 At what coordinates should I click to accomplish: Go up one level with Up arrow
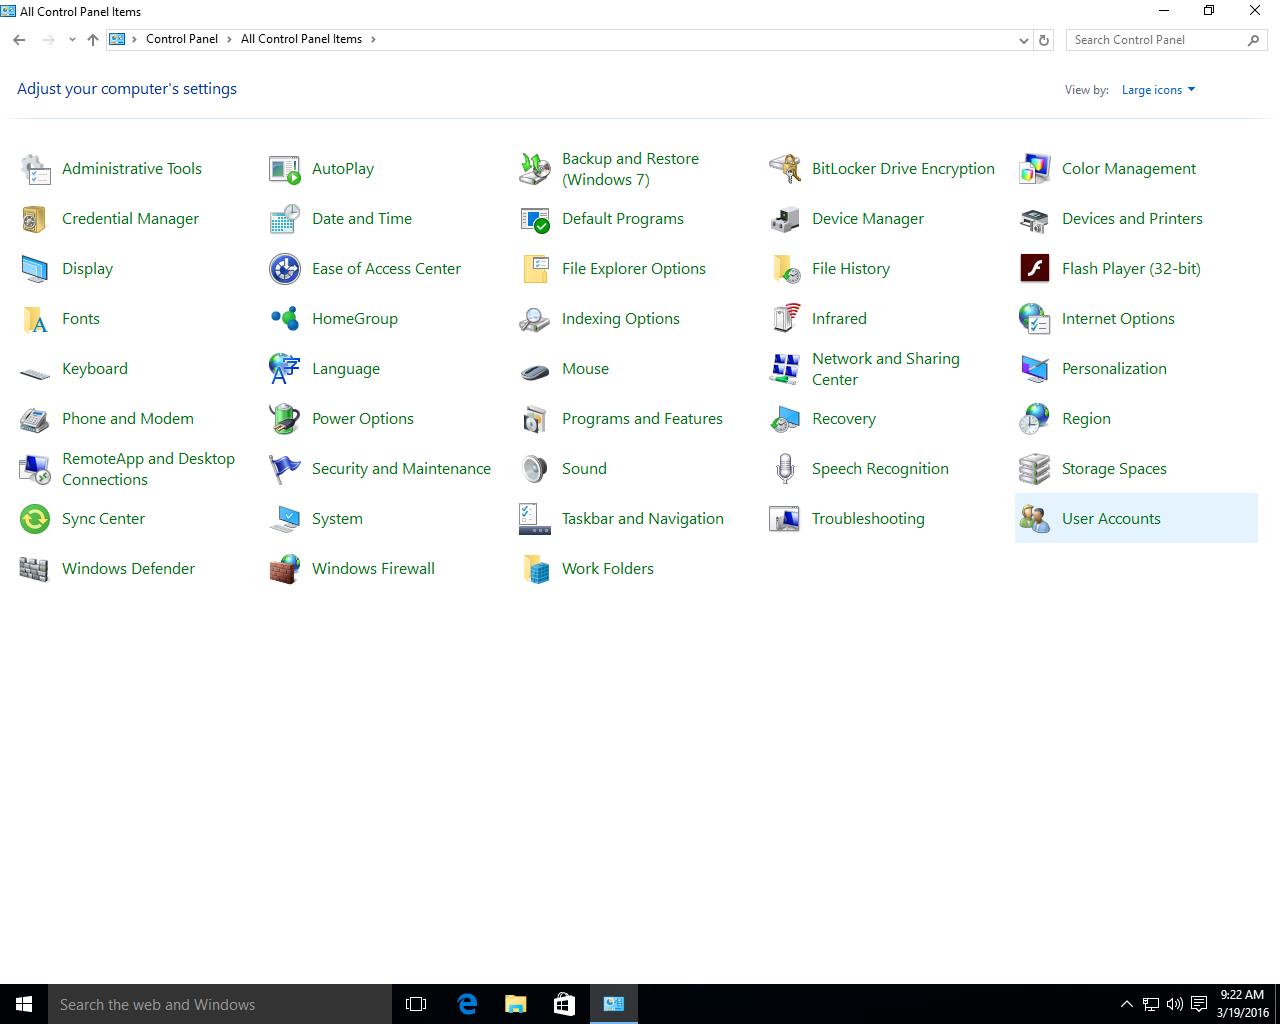(93, 40)
